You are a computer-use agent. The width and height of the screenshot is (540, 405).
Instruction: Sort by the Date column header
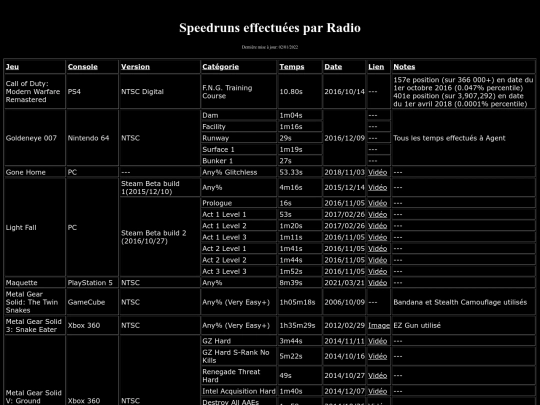point(333,67)
